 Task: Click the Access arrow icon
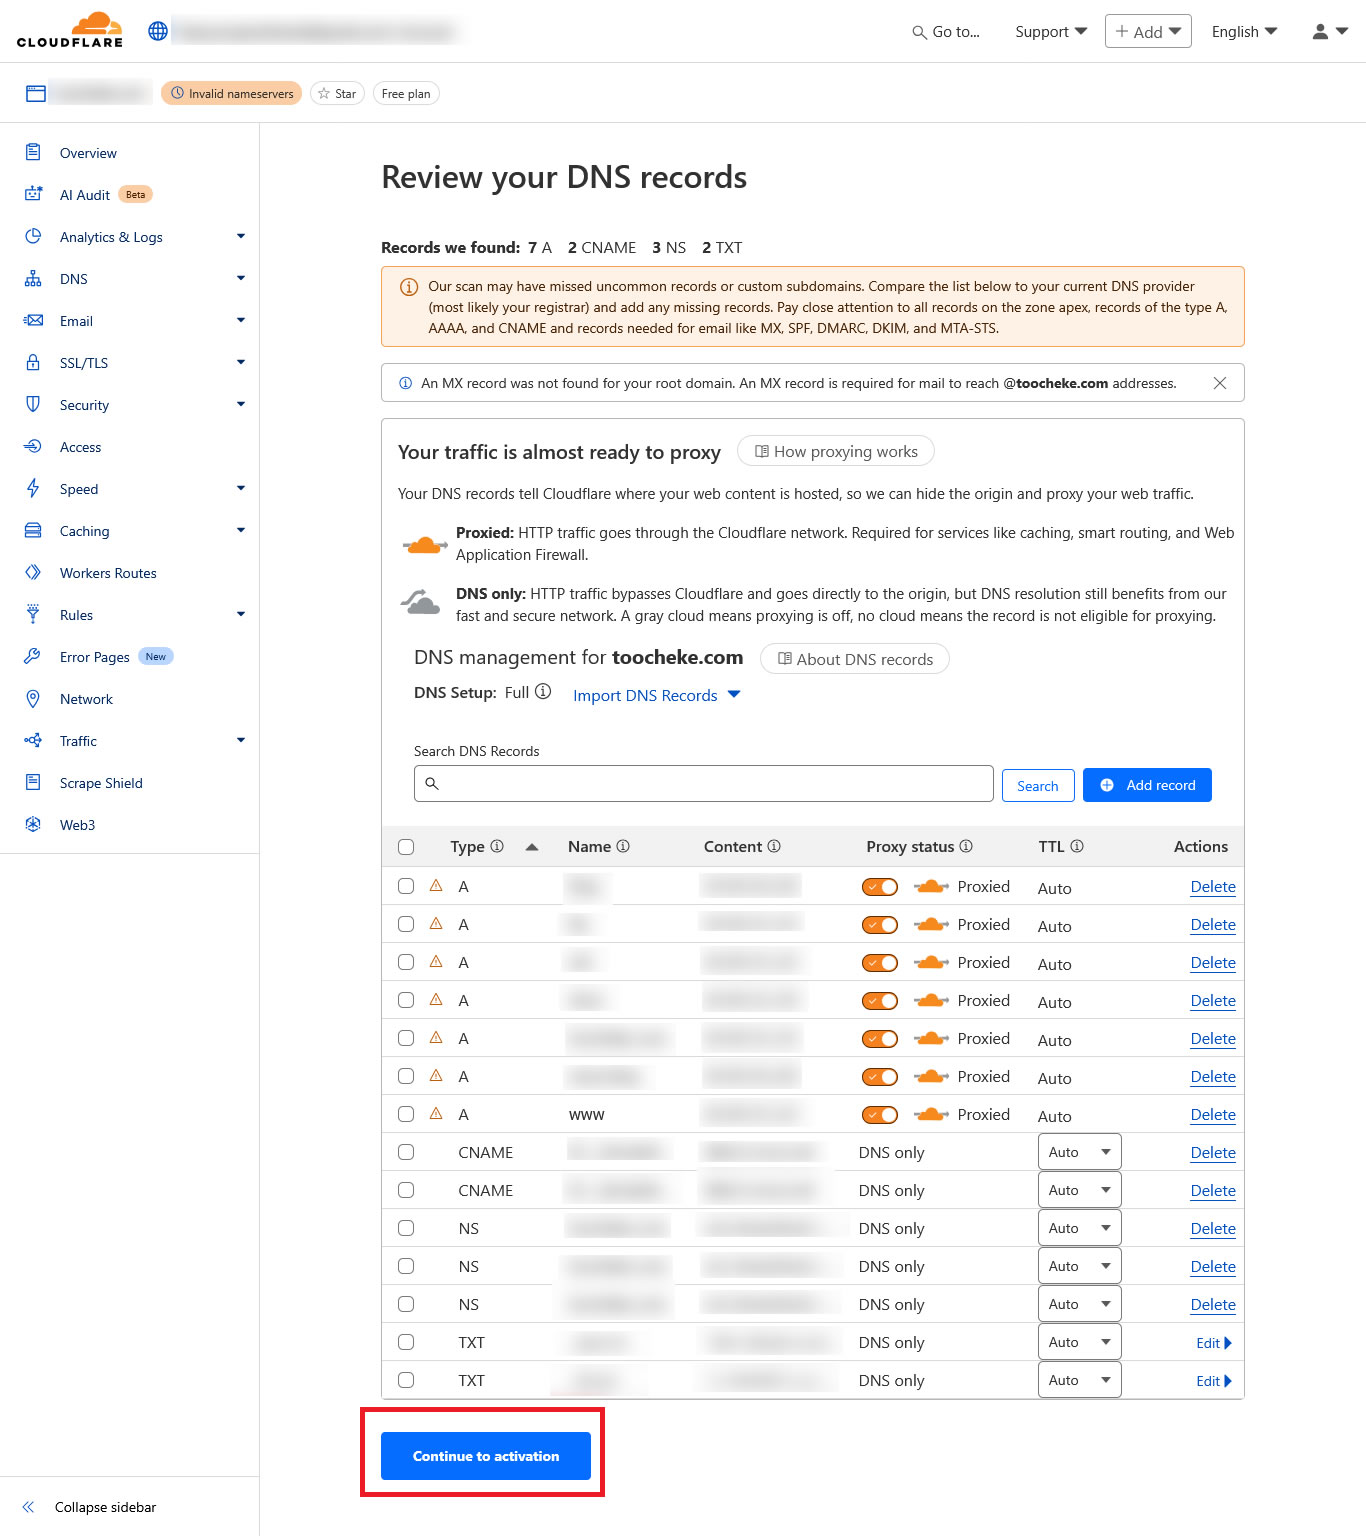[x=33, y=446]
